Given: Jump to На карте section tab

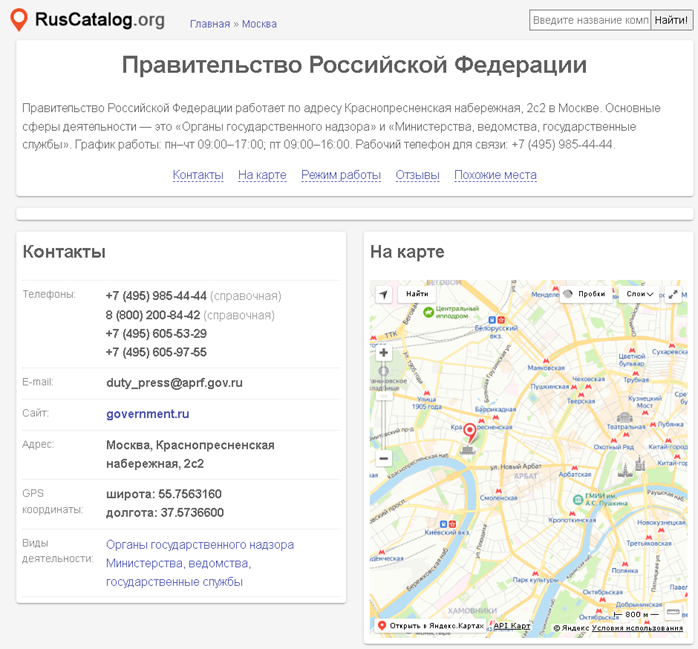Looking at the screenshot, I should click(262, 175).
